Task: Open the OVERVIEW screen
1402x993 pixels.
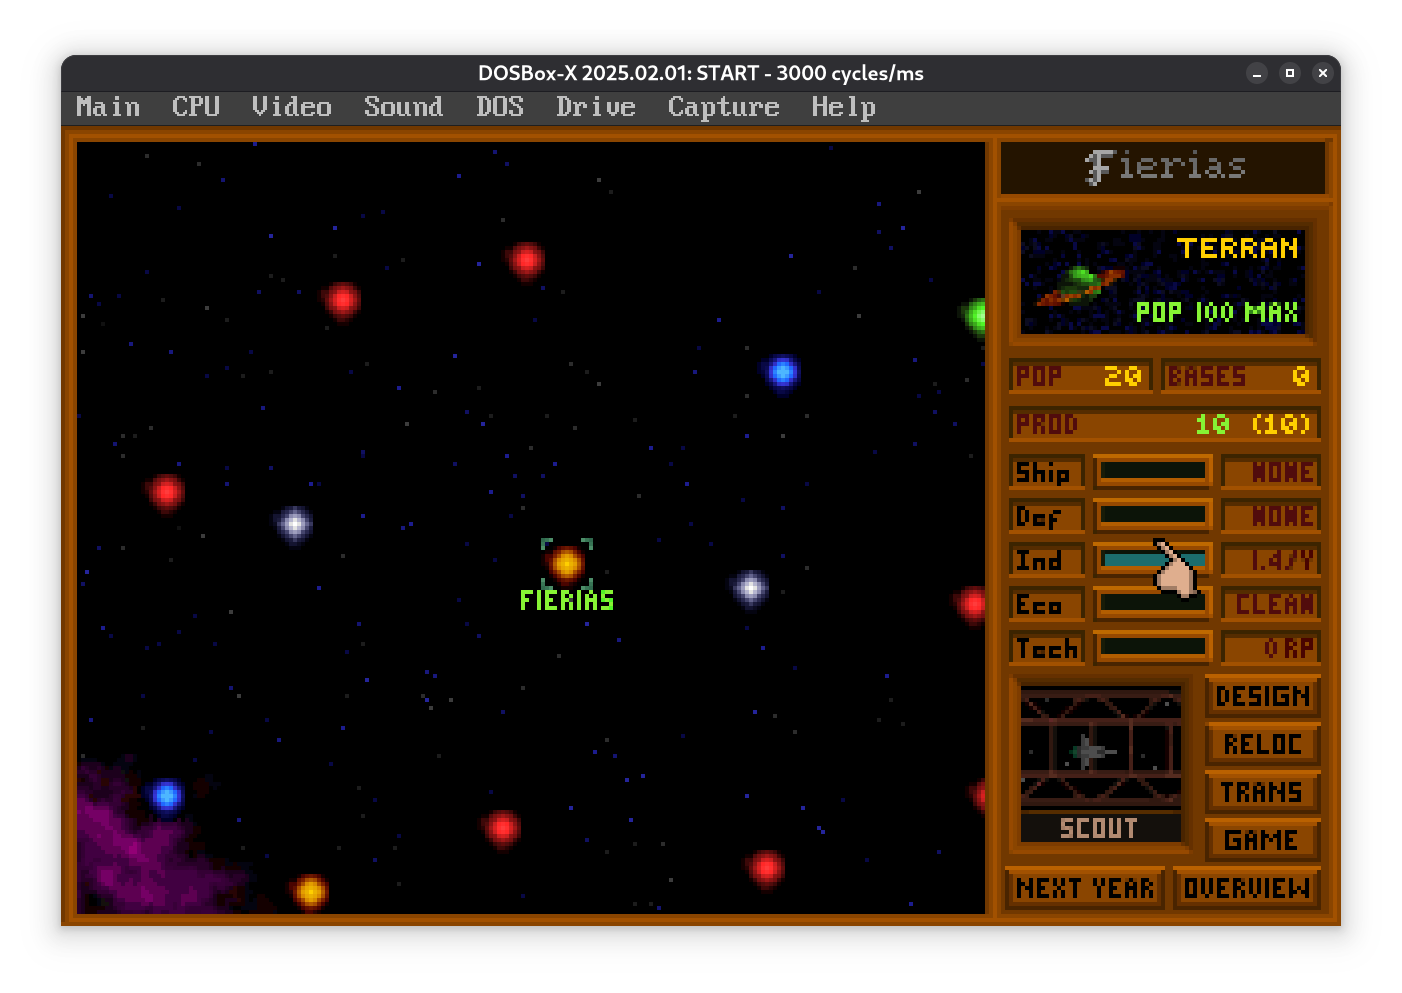Action: [x=1246, y=888]
